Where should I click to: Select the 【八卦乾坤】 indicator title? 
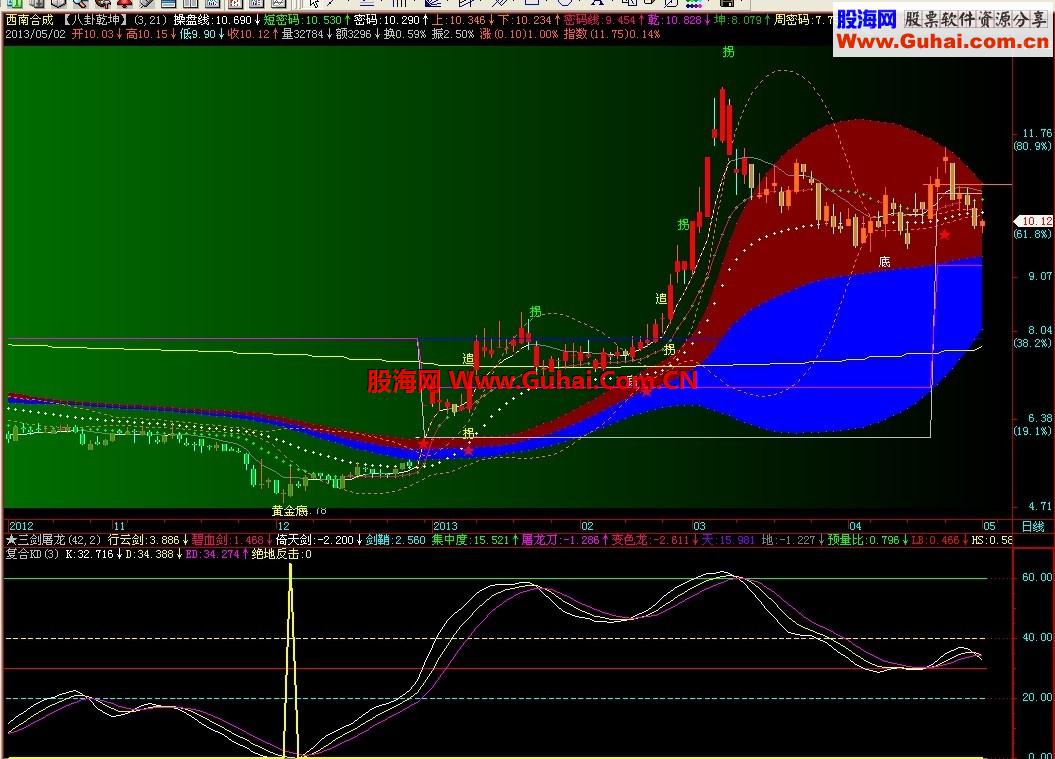tap(96, 20)
